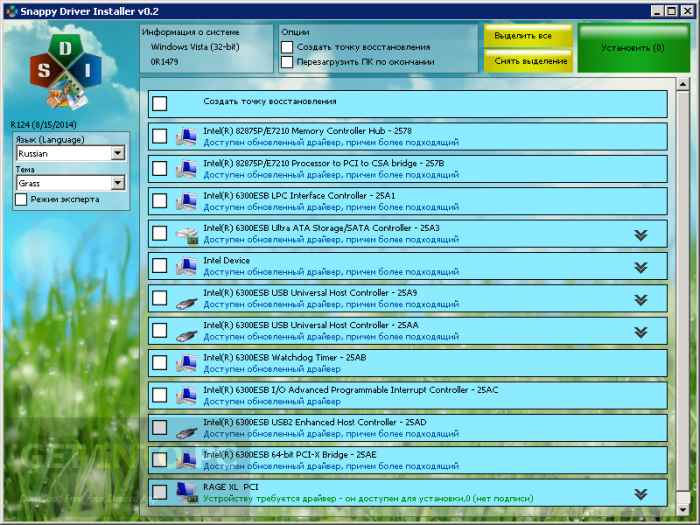Open the theme dropdown showing Grass
The image size is (700, 525).
click(118, 183)
